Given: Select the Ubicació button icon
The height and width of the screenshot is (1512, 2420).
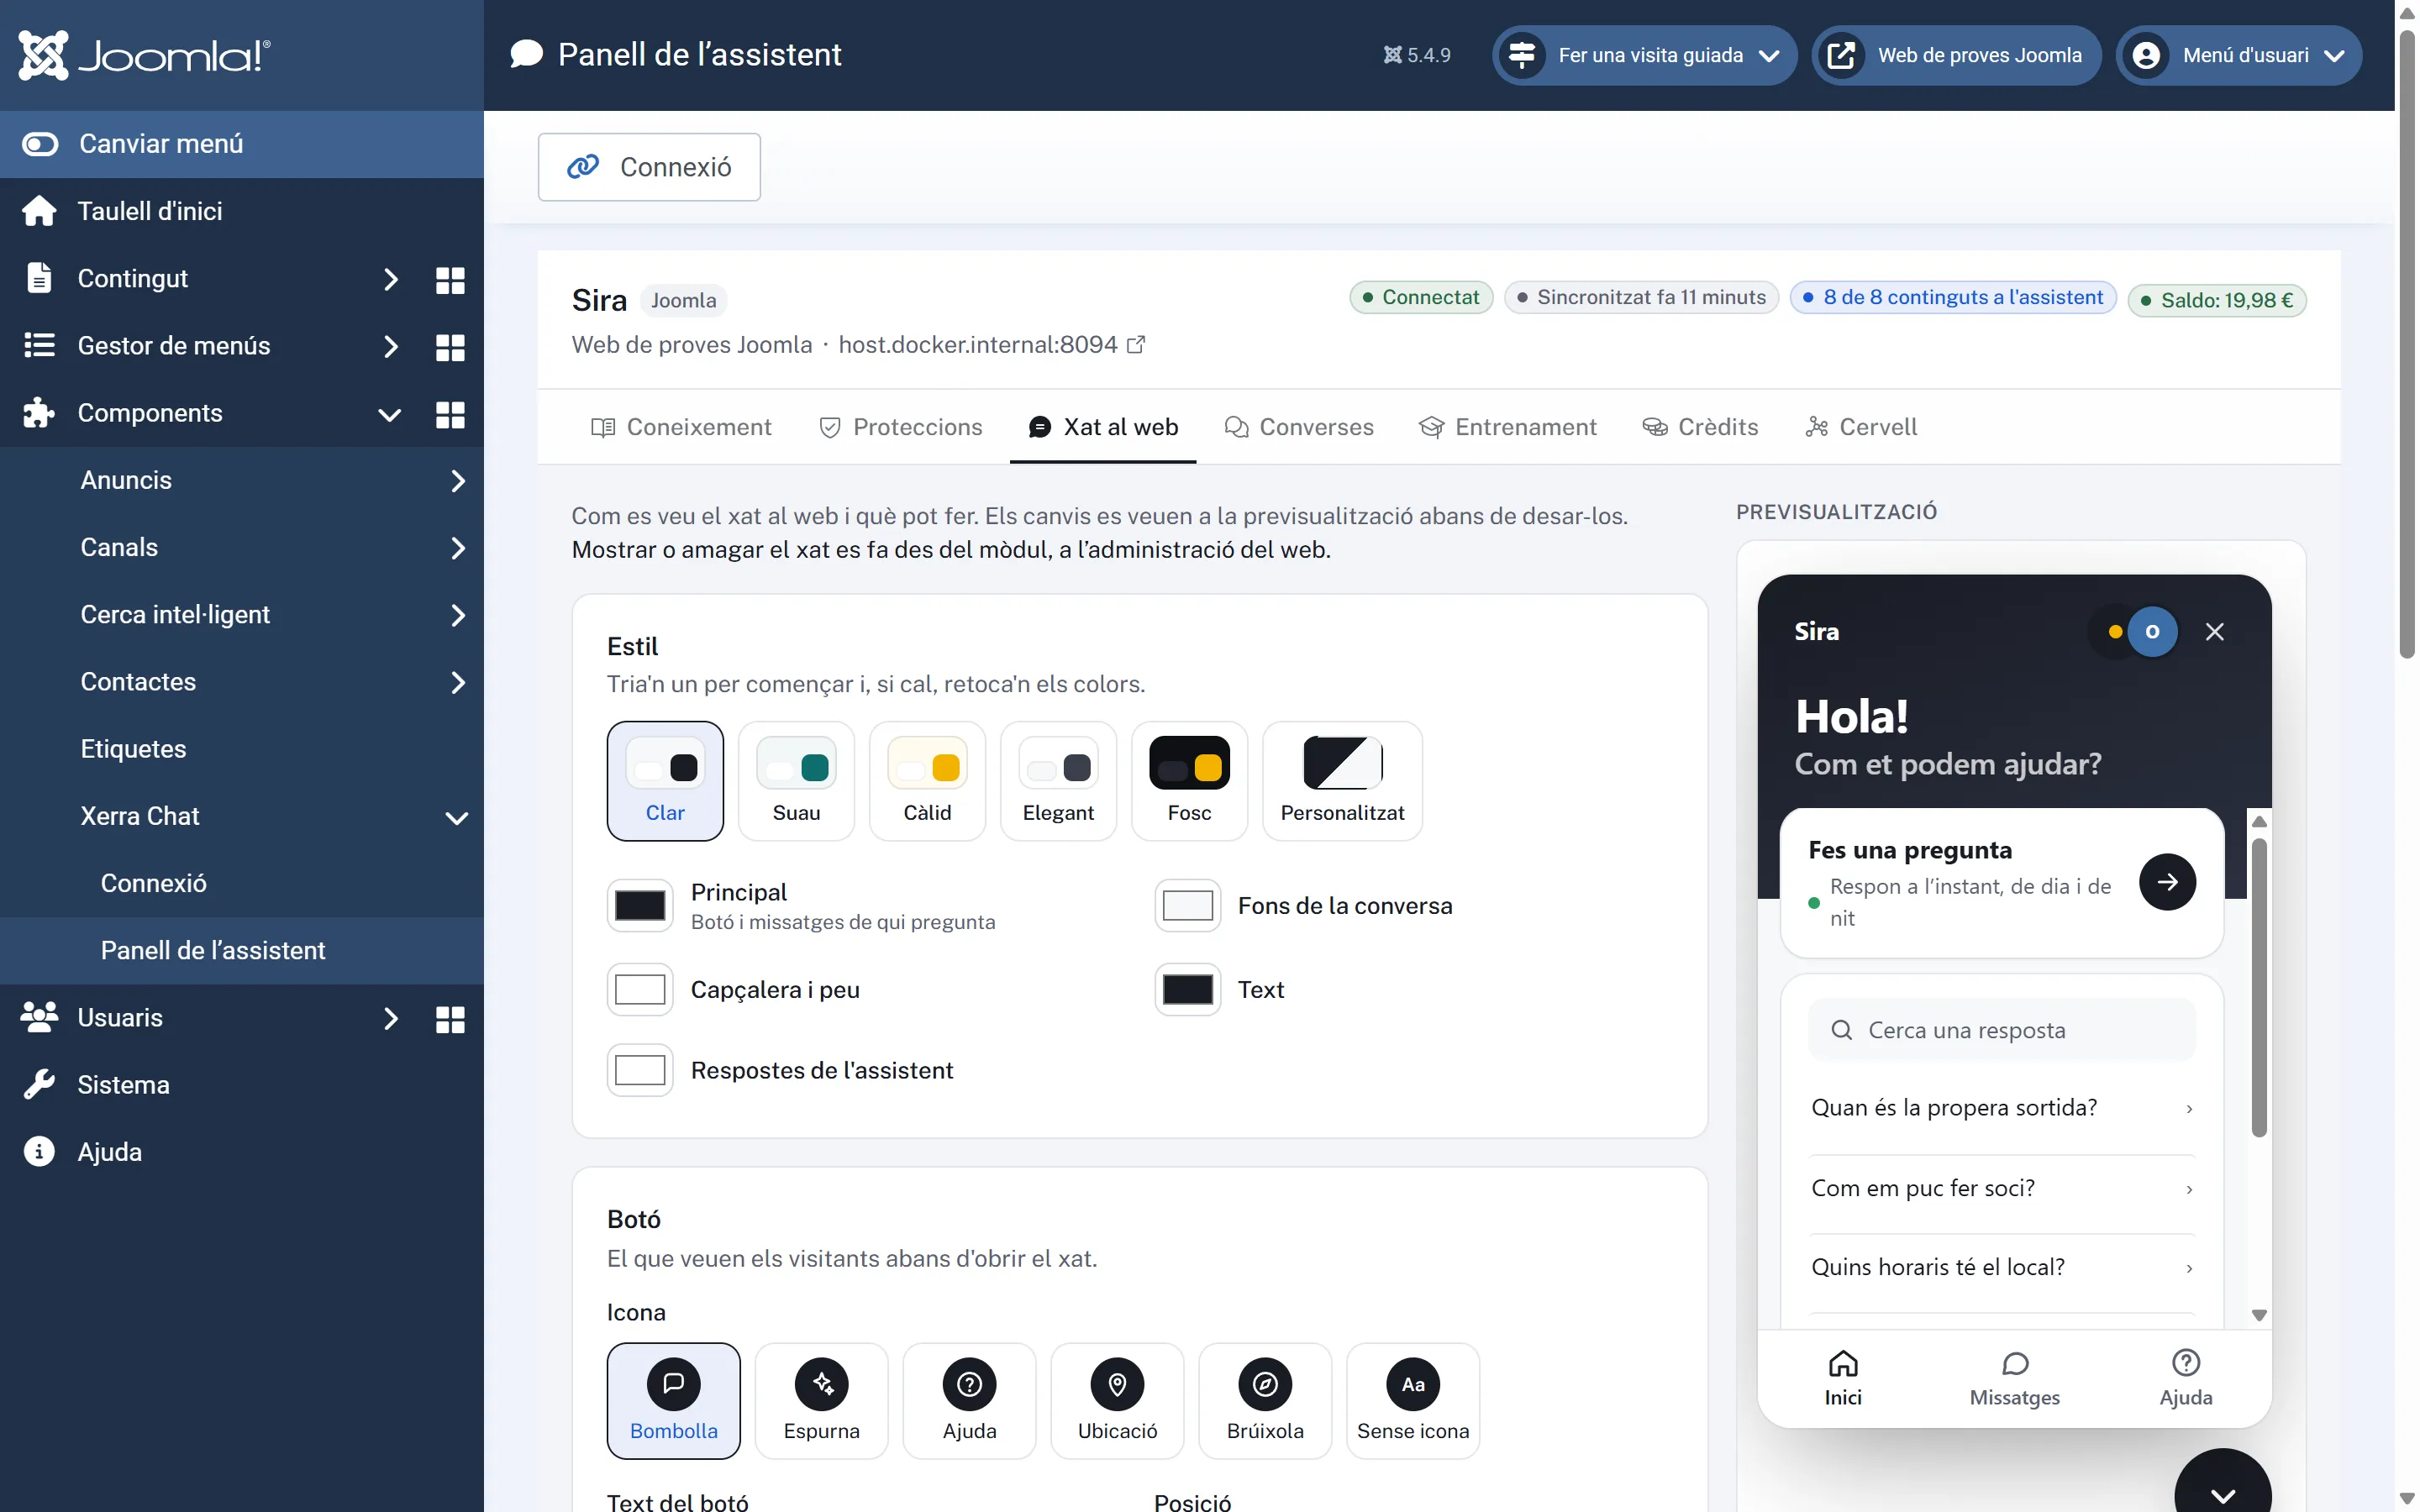Looking at the screenshot, I should tap(1117, 1400).
